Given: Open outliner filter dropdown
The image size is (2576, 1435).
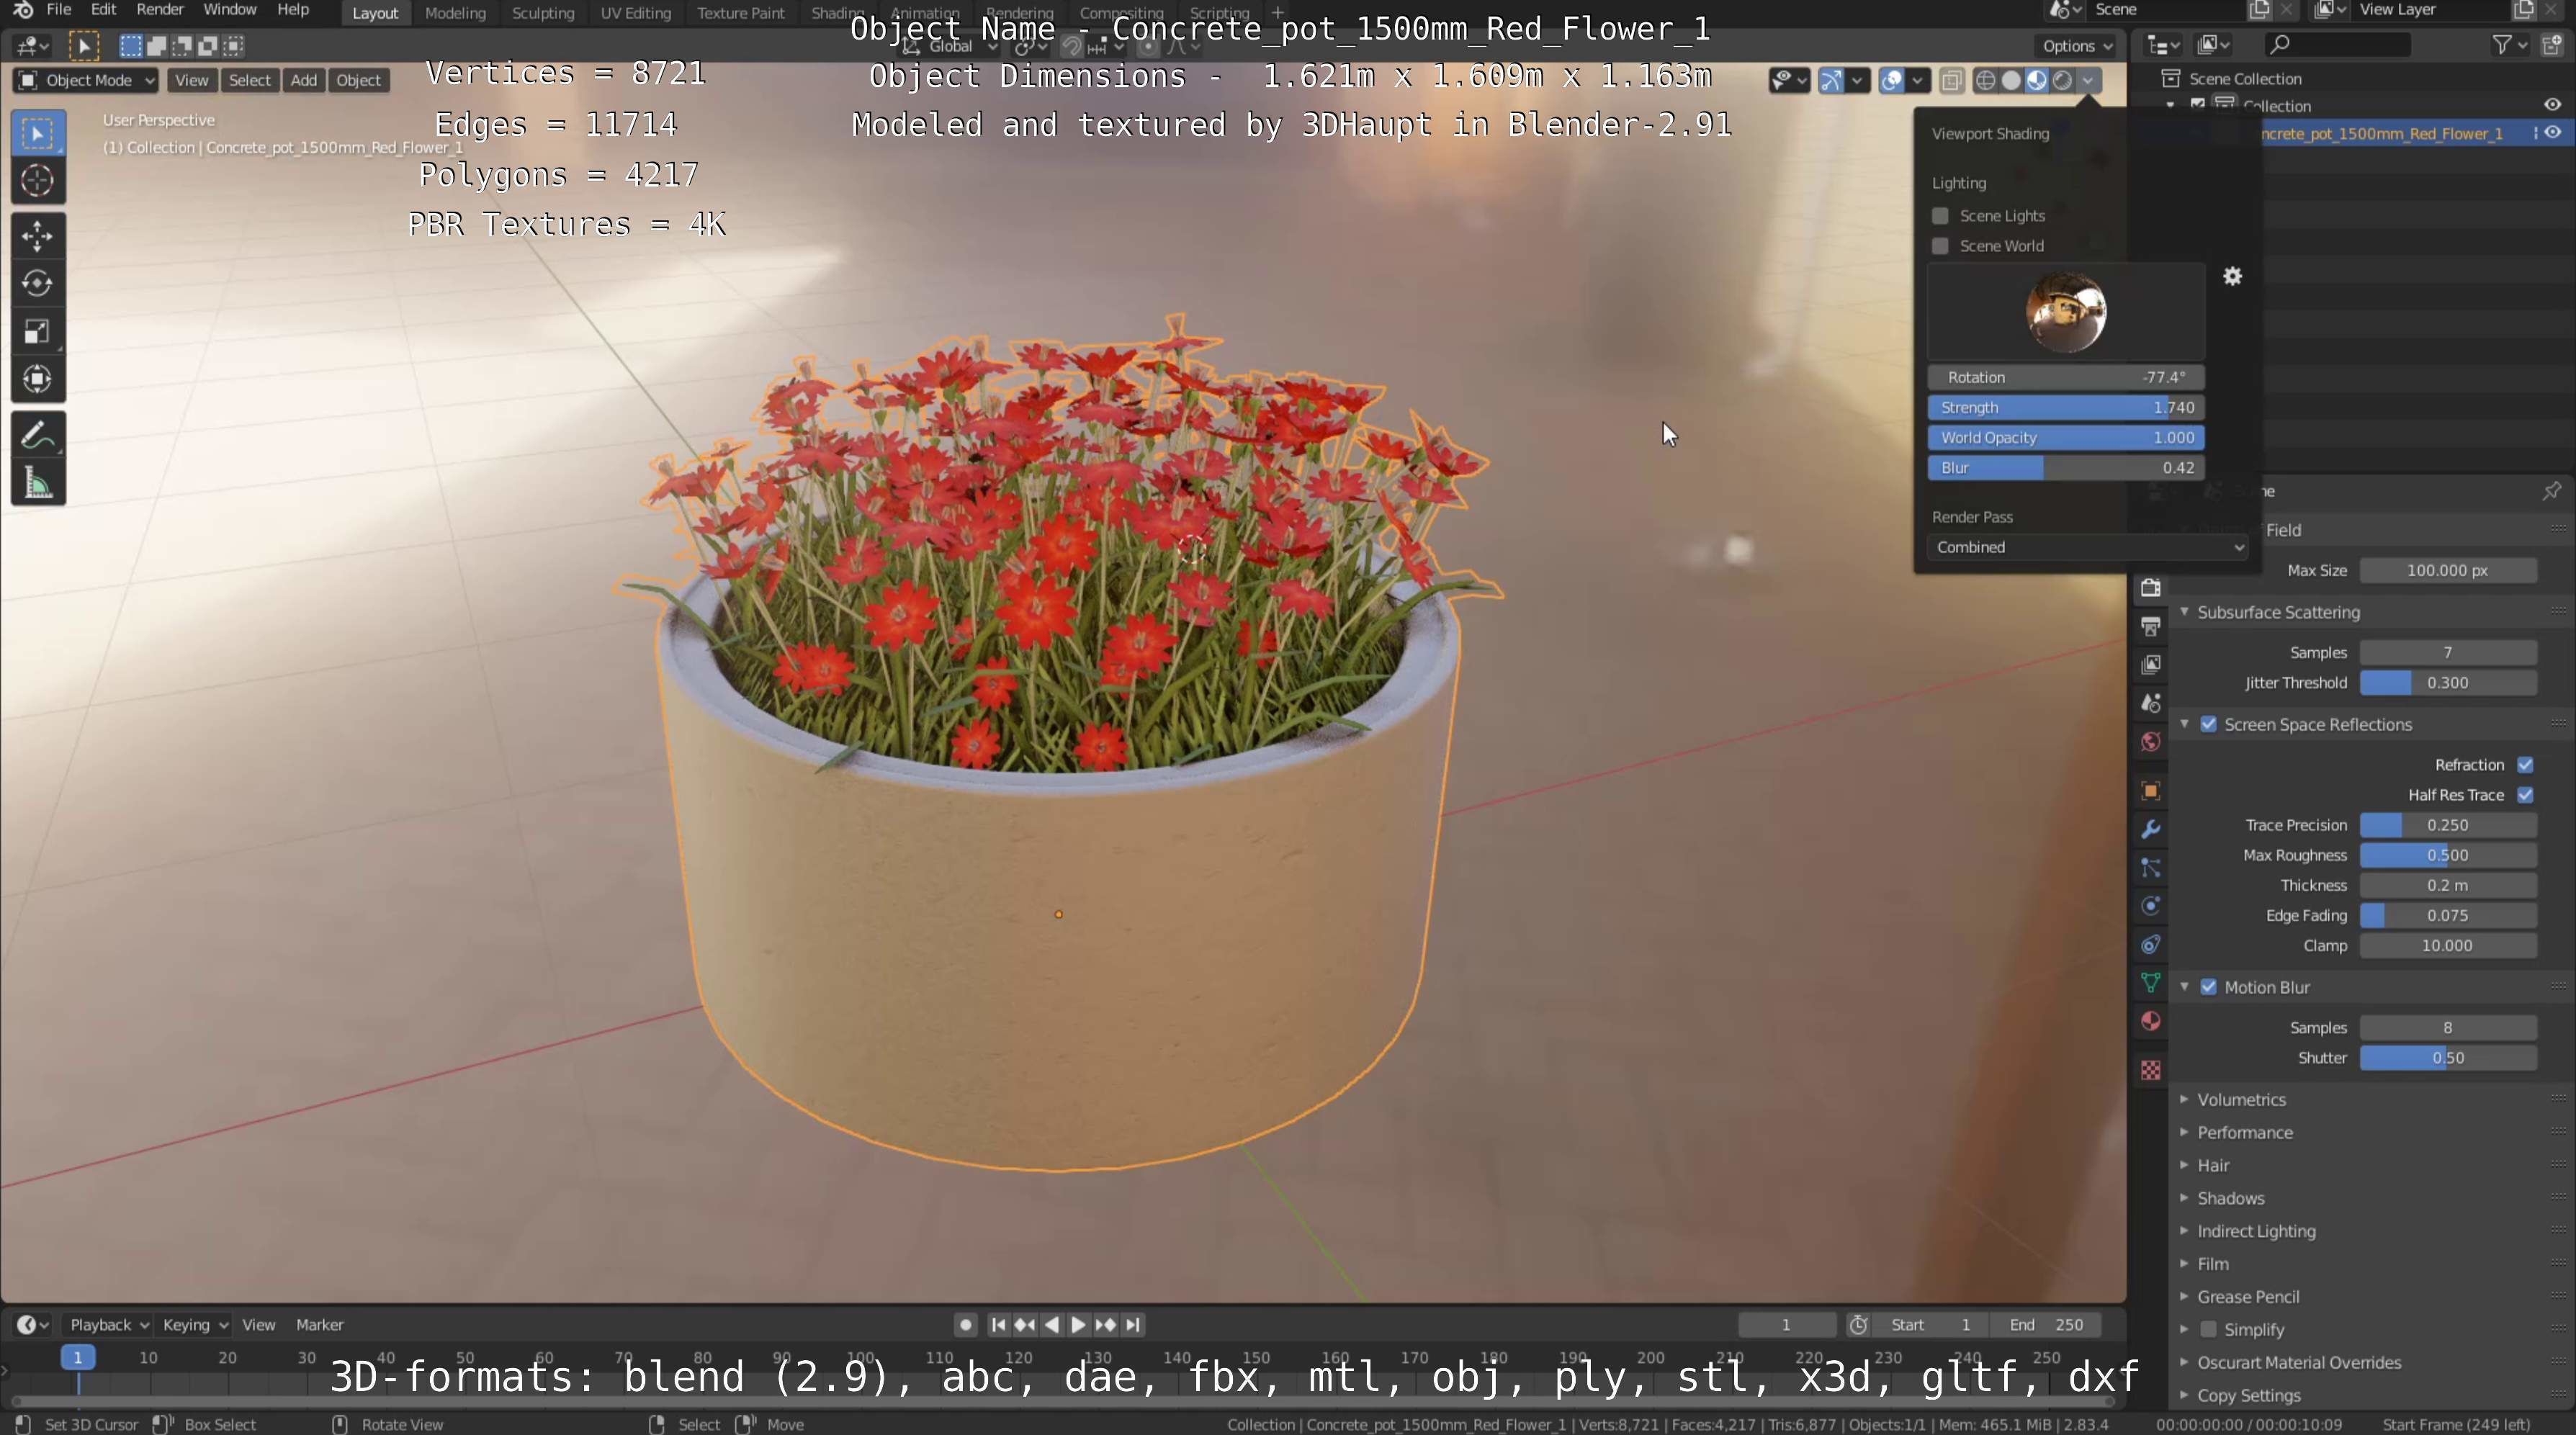Looking at the screenshot, I should (2509, 45).
